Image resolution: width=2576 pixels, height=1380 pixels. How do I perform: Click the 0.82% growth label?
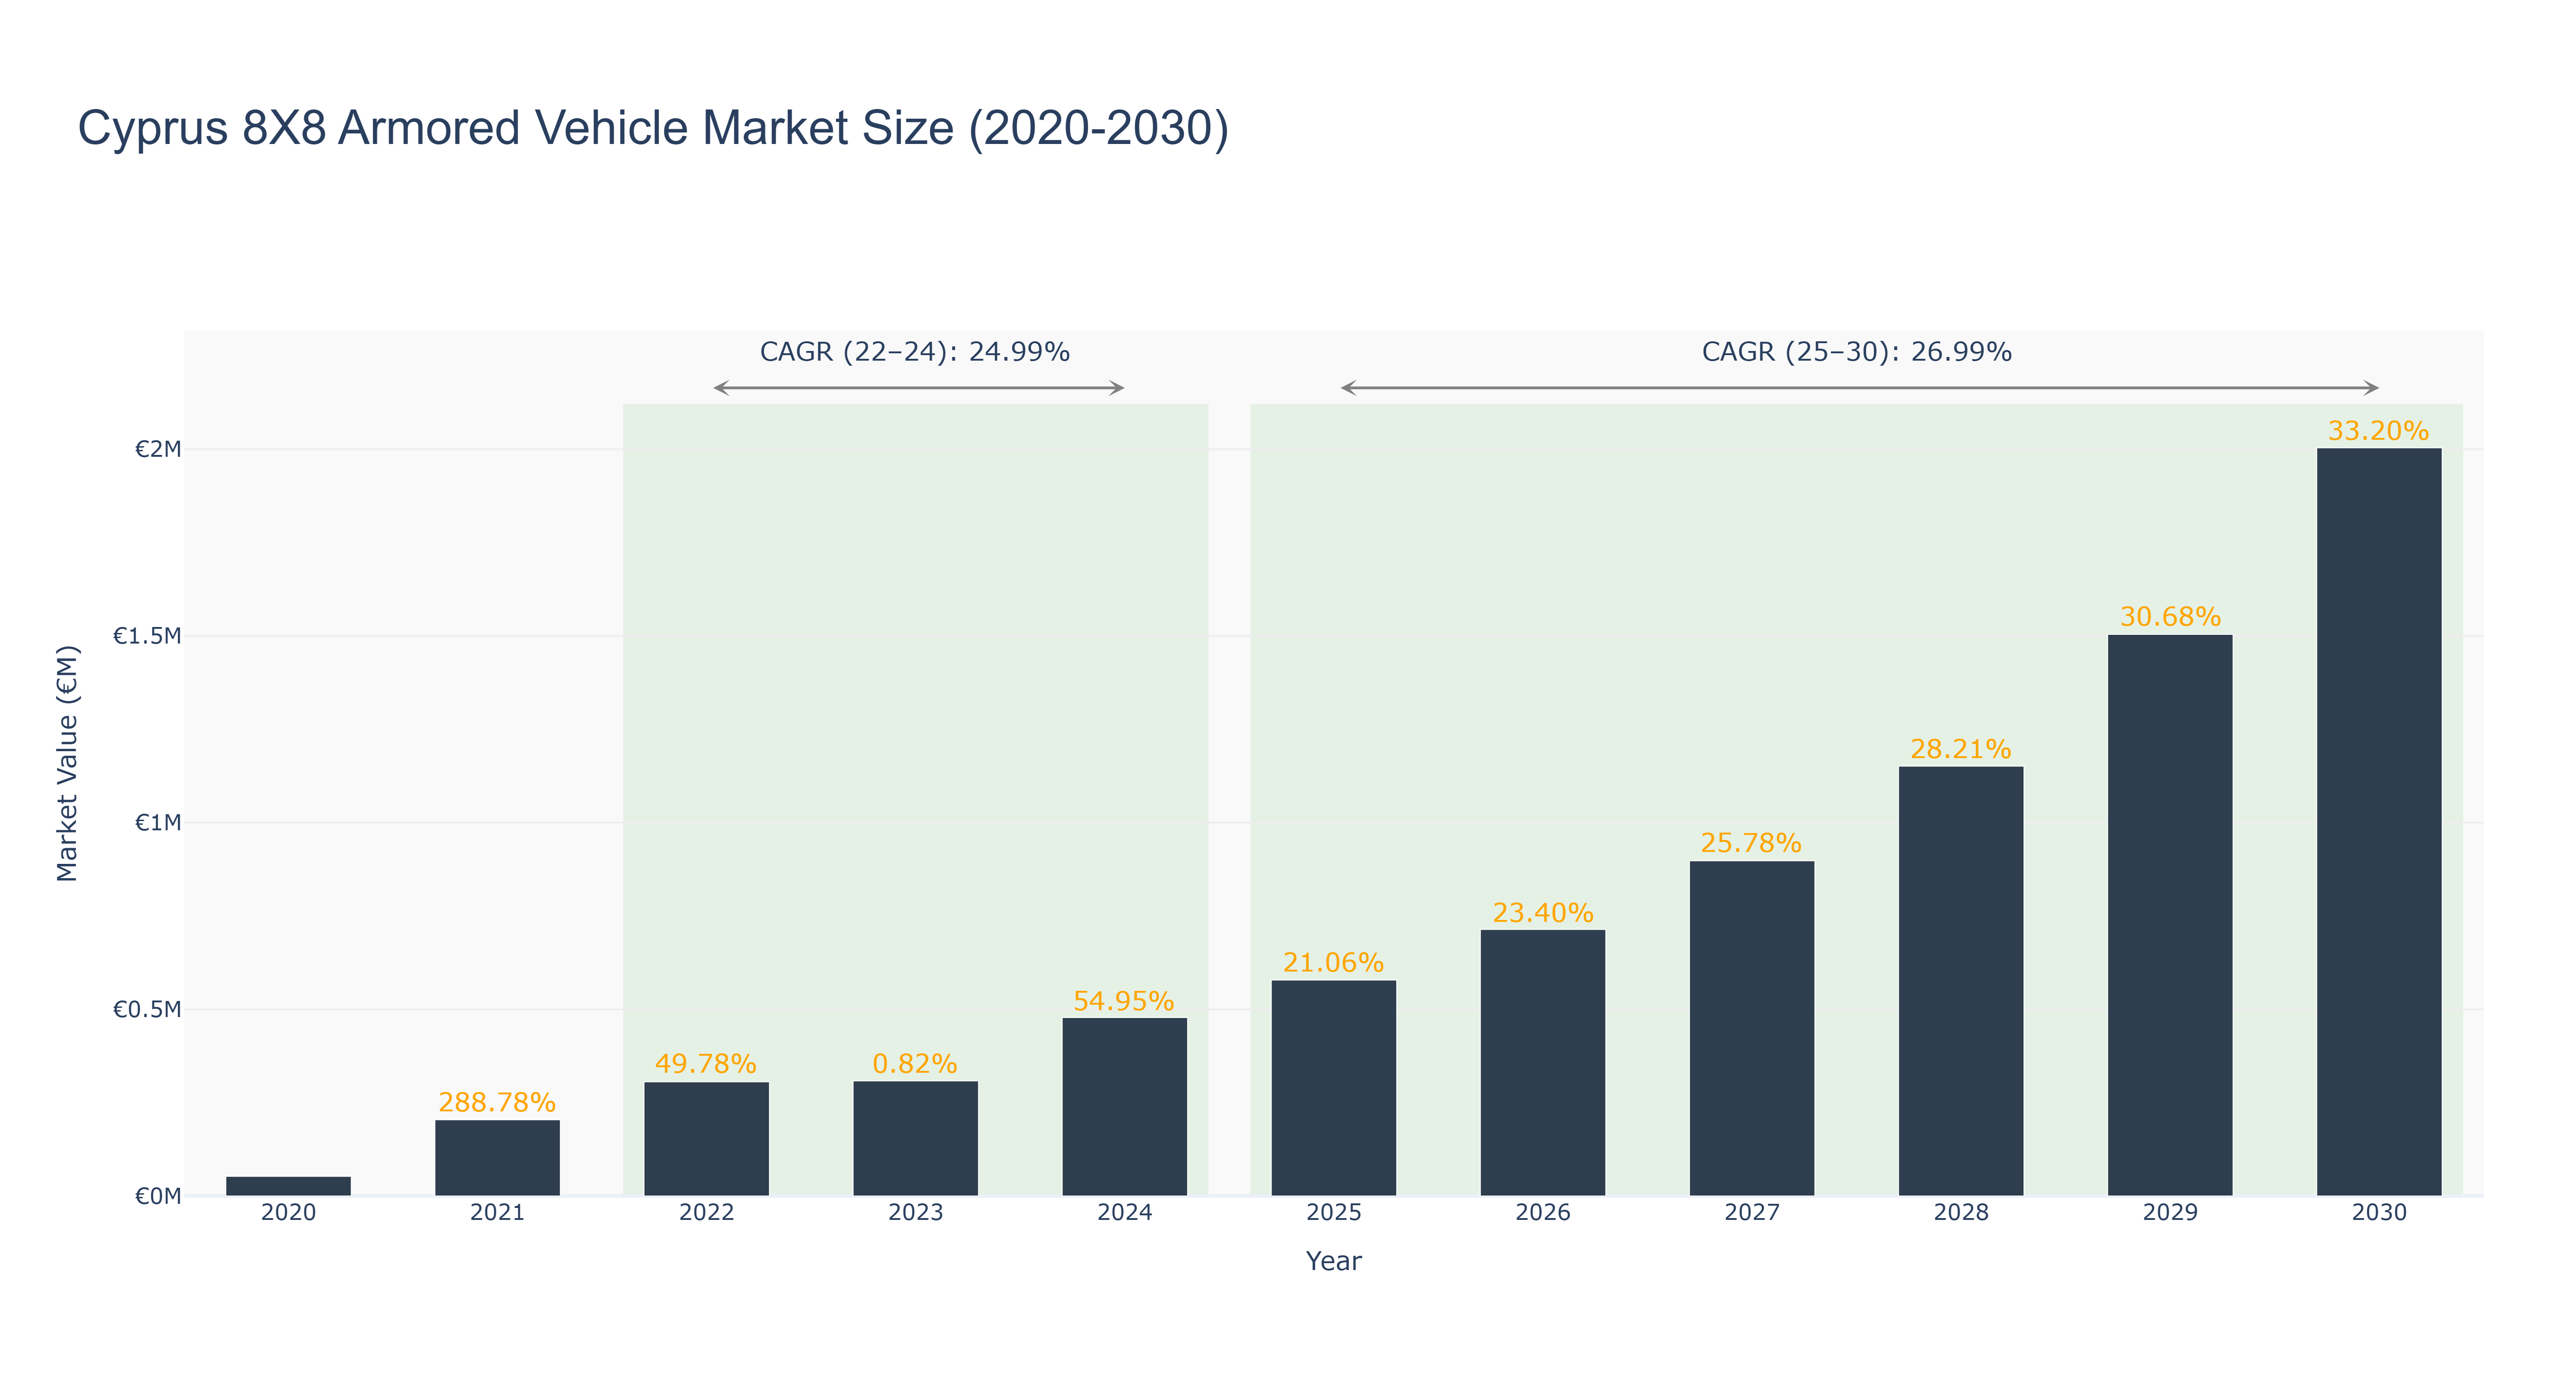coord(915,1063)
